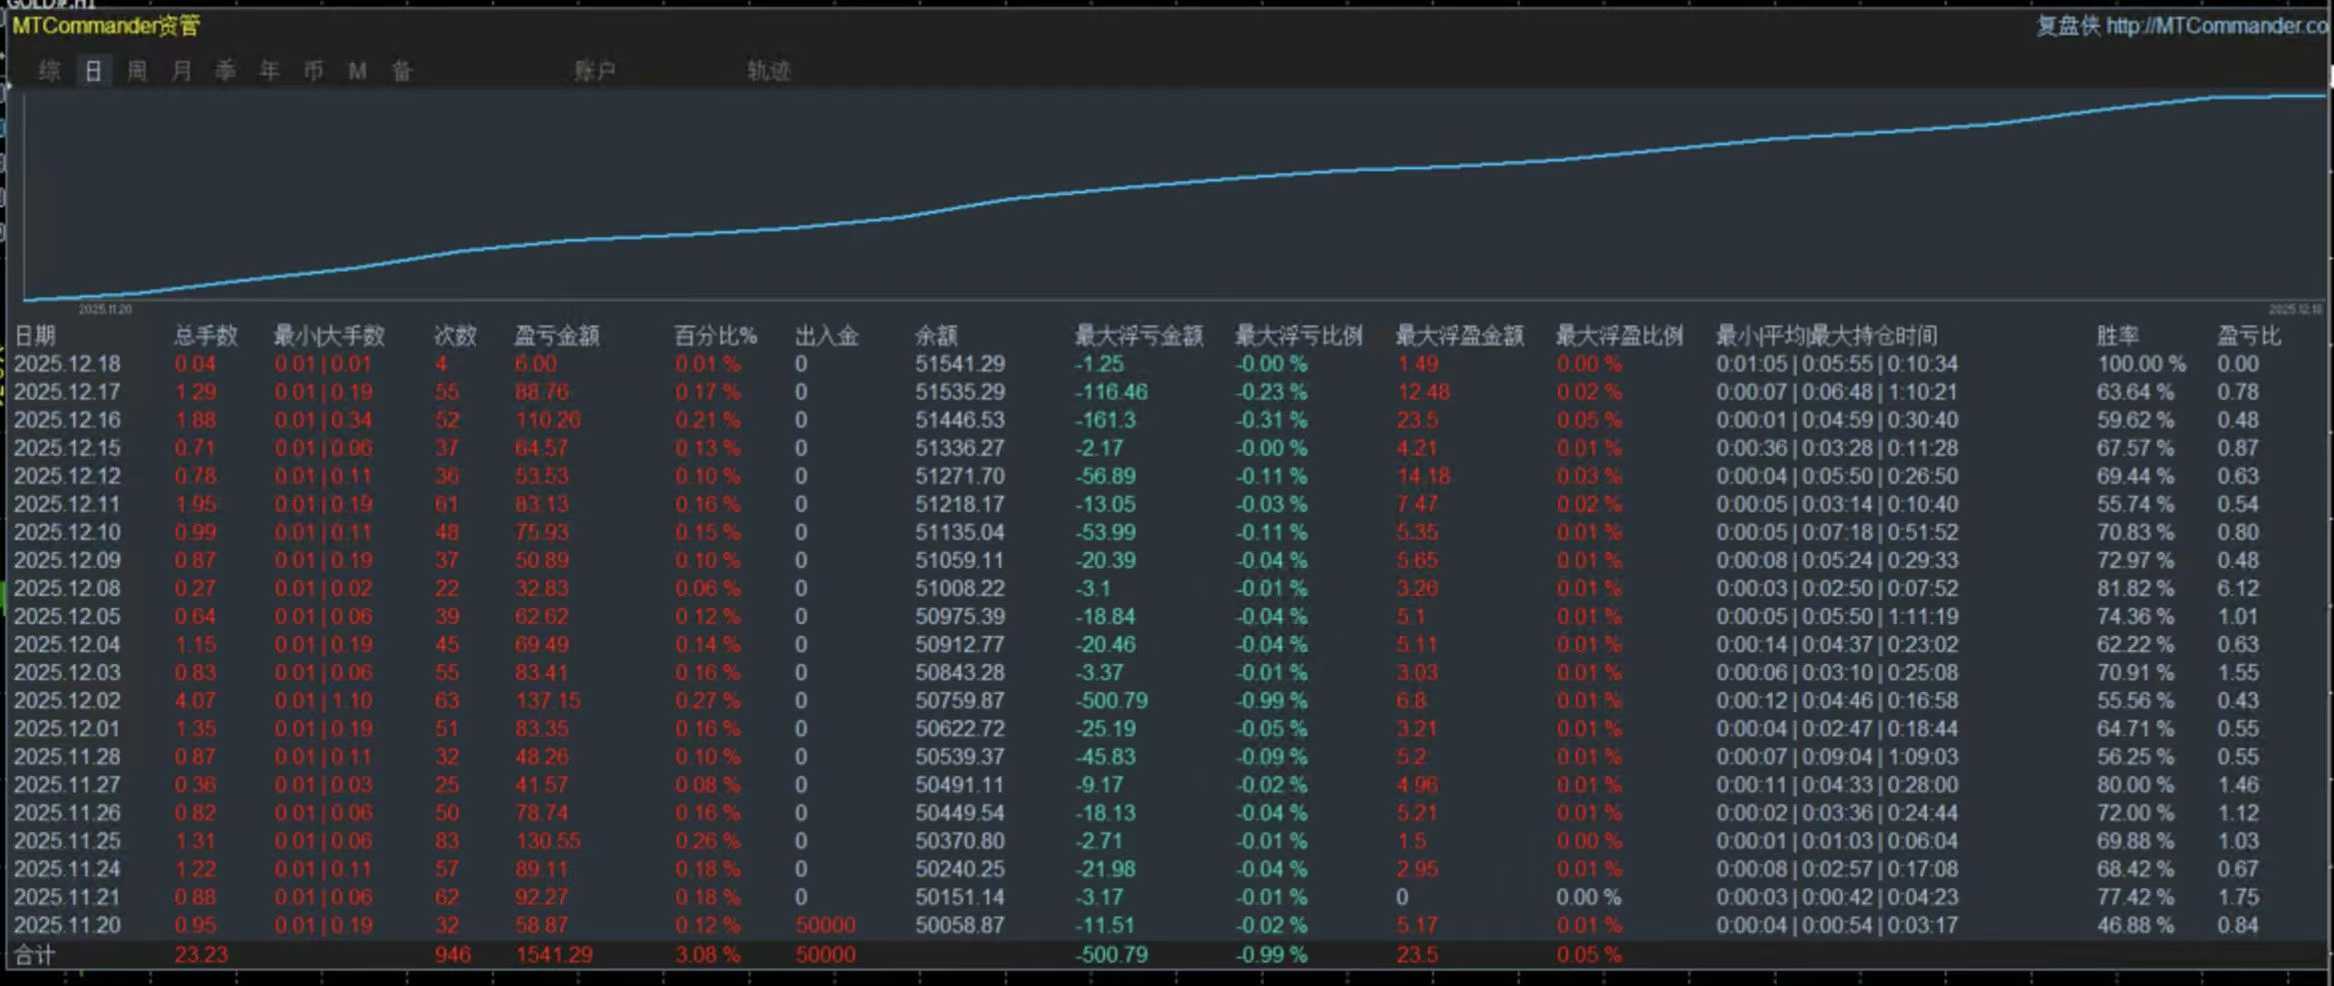The image size is (2334, 986).
Task: Switch to the M tab
Action: tap(357, 71)
